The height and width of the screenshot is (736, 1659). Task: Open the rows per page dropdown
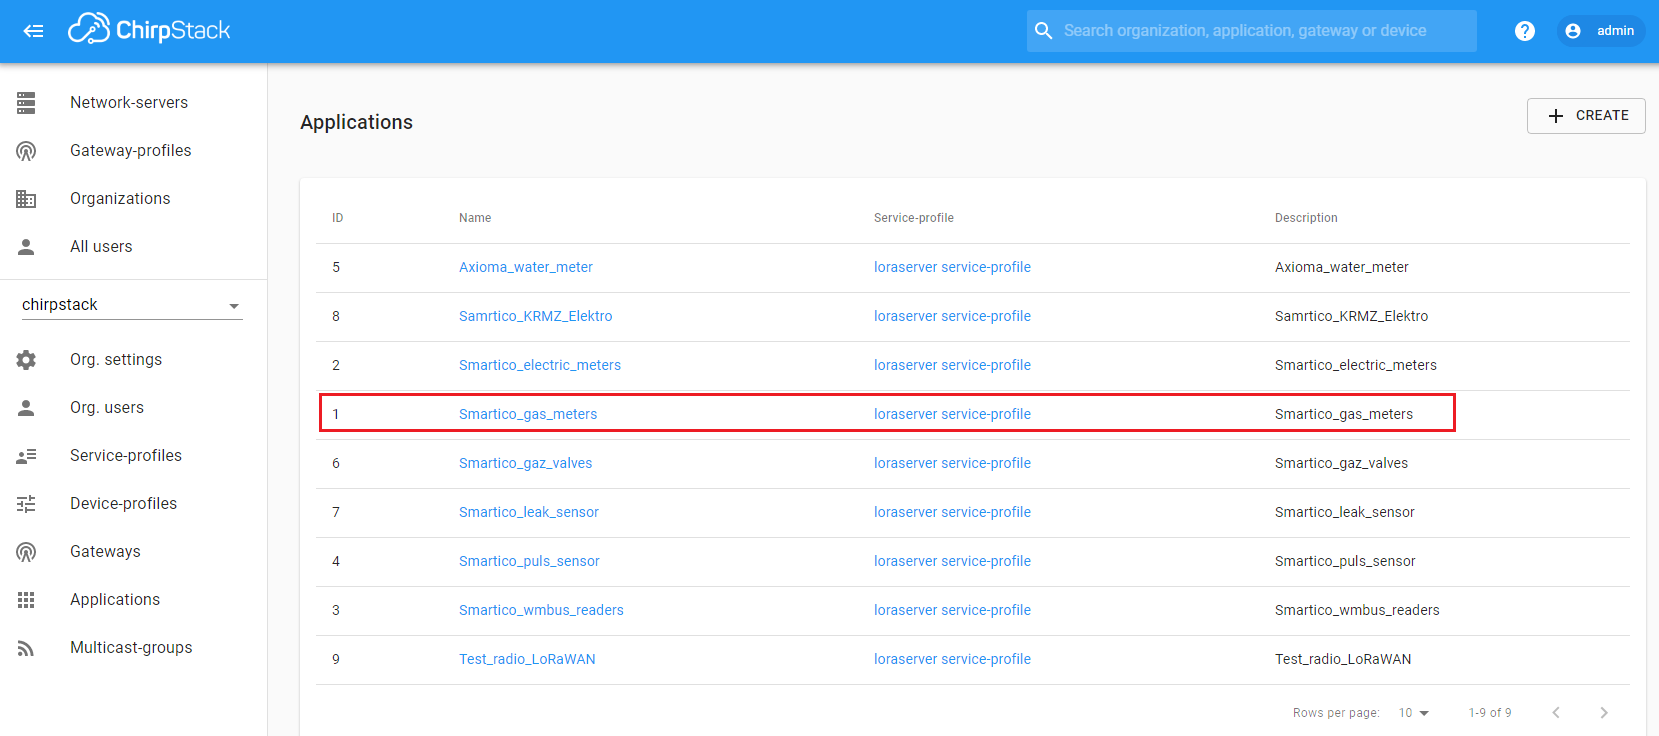(x=1413, y=713)
